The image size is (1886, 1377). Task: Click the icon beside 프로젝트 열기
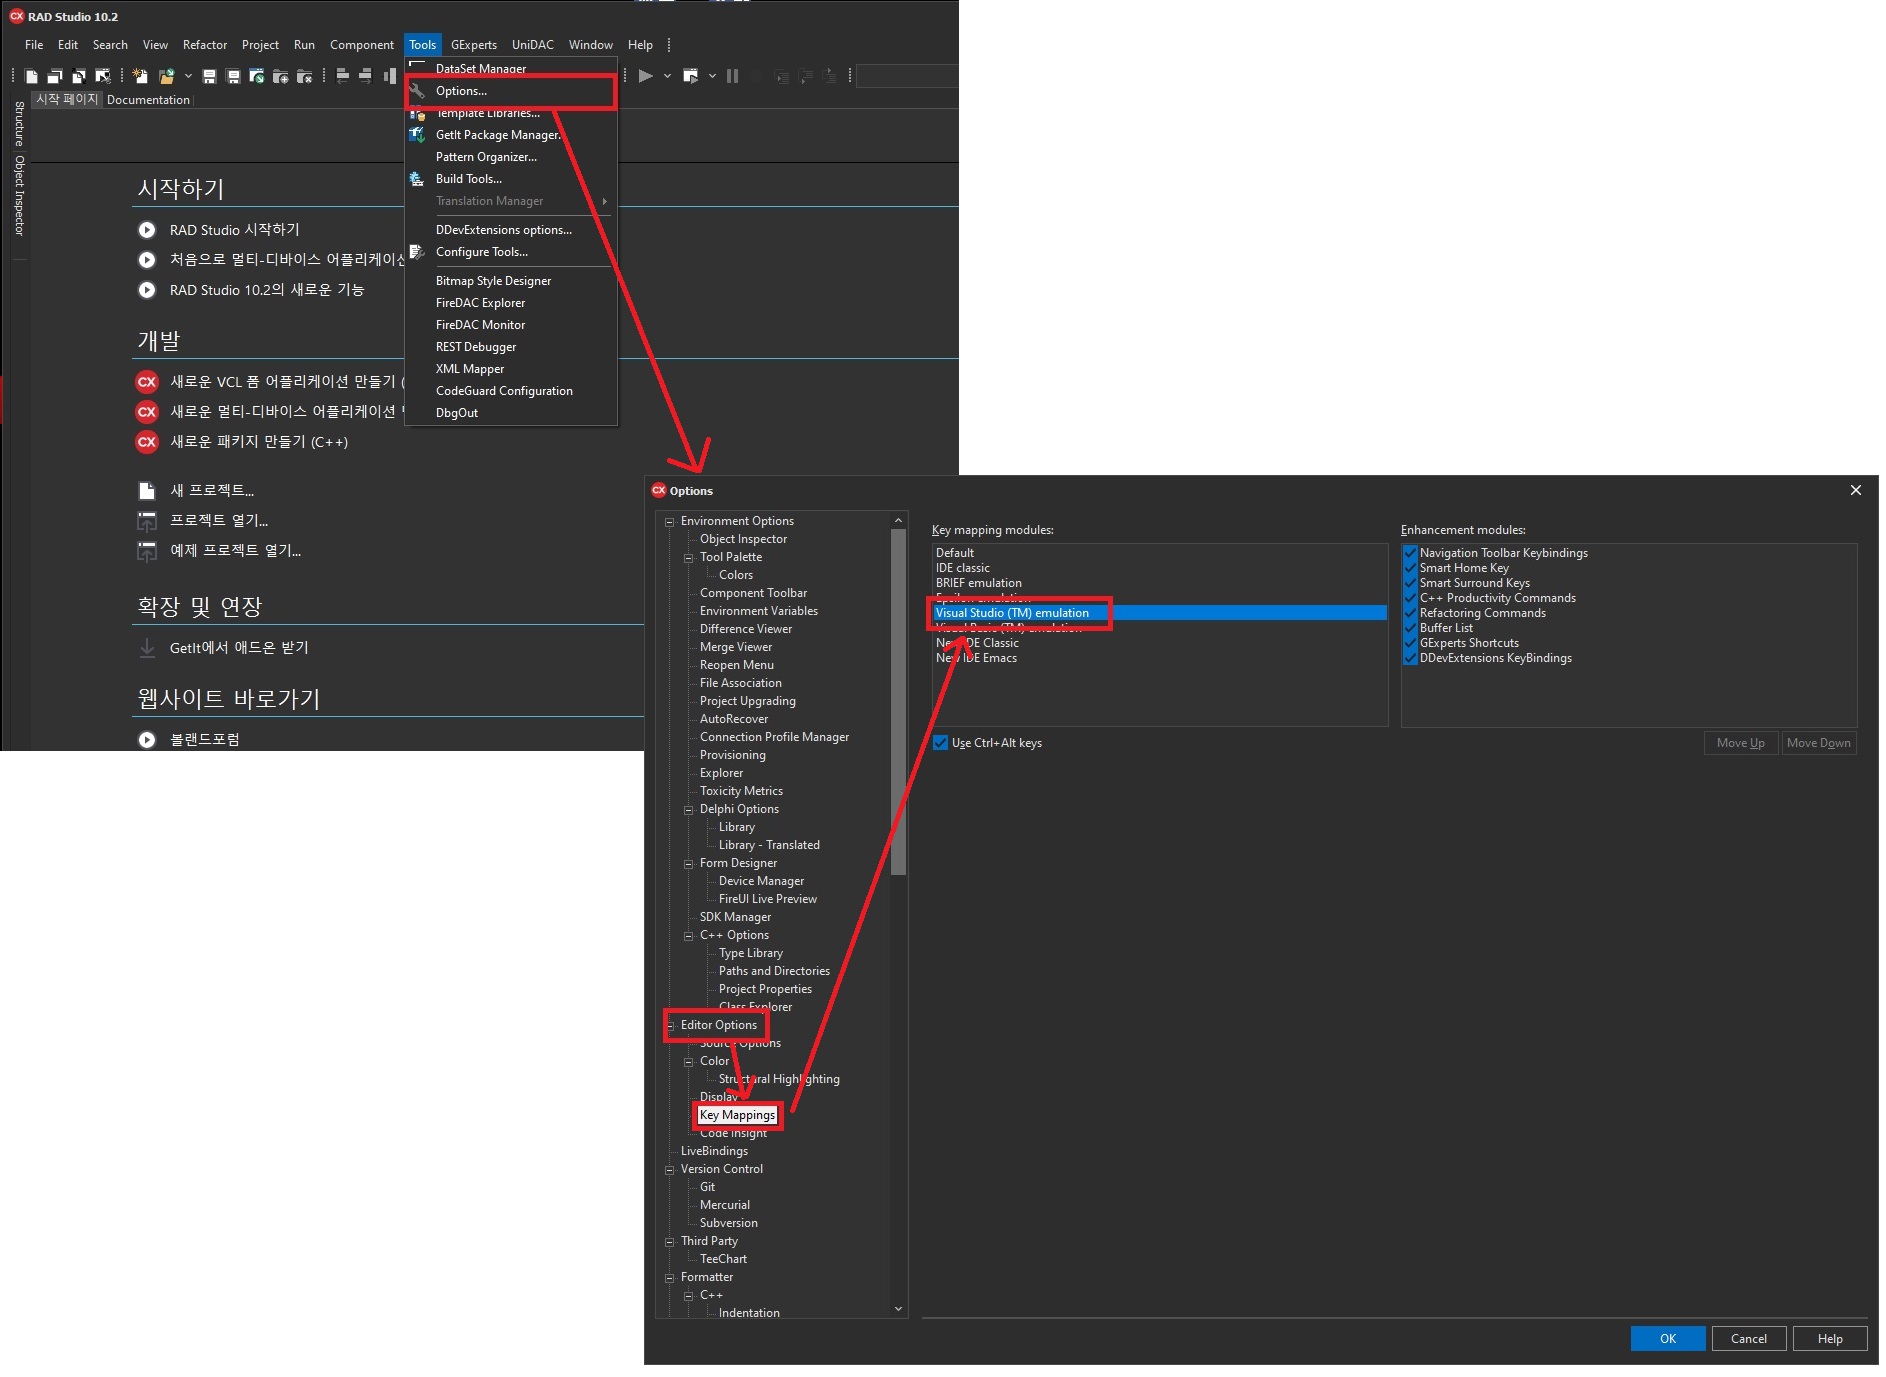click(x=147, y=521)
